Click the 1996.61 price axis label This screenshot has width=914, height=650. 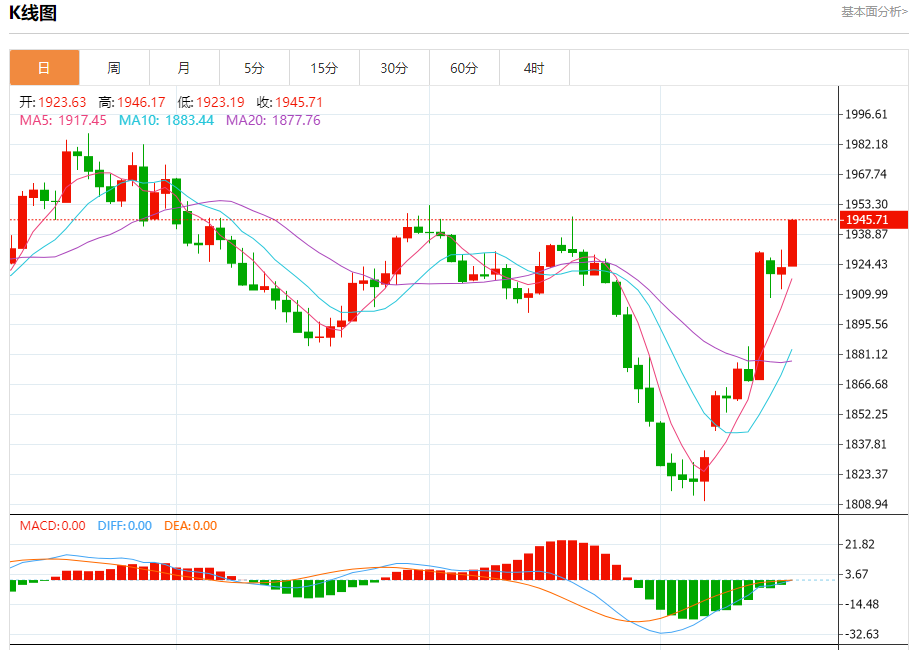click(867, 114)
